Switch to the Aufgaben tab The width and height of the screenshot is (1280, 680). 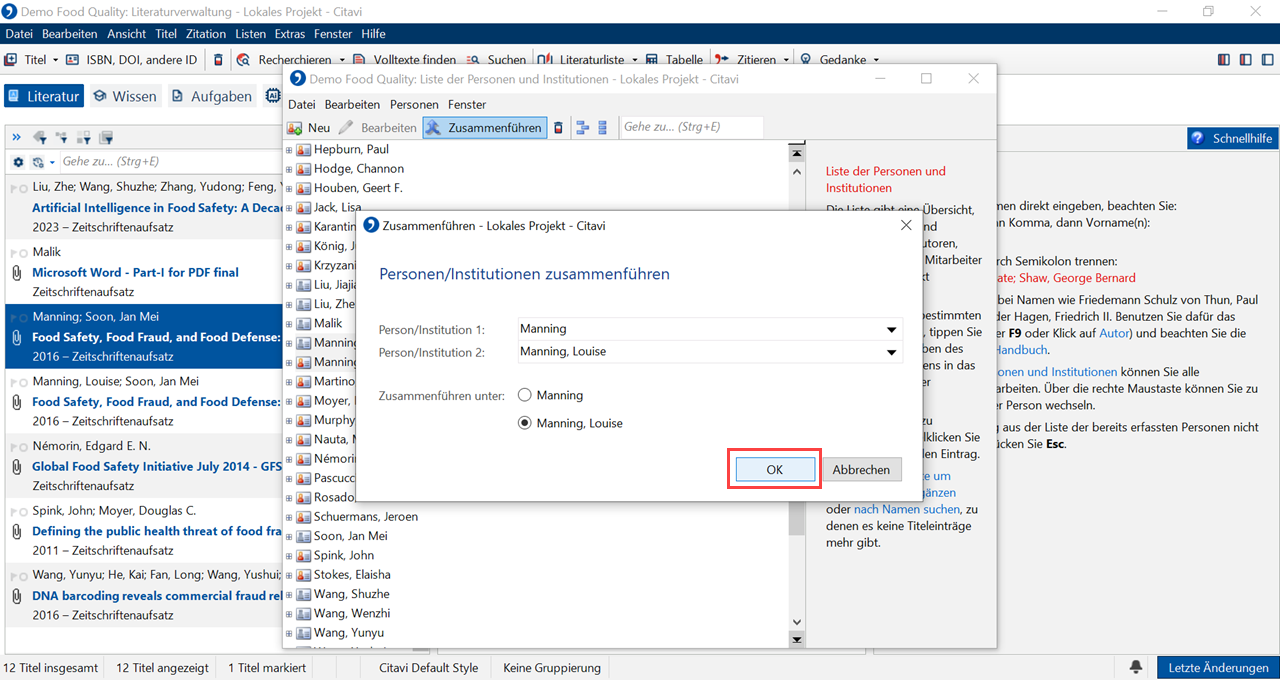[x=212, y=96]
